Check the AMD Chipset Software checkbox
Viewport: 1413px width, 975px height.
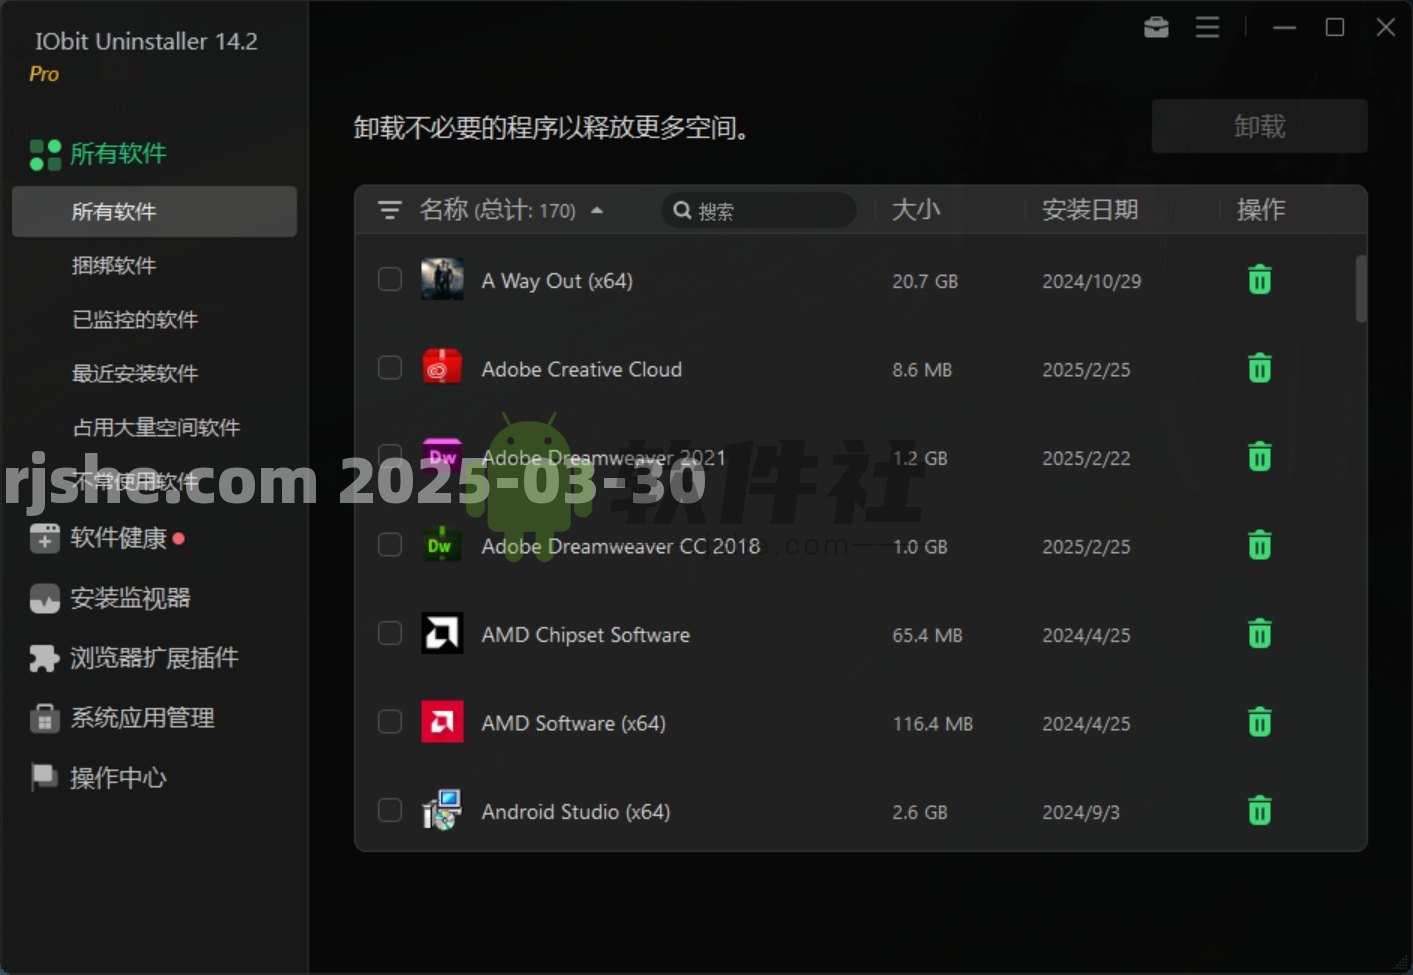point(390,633)
